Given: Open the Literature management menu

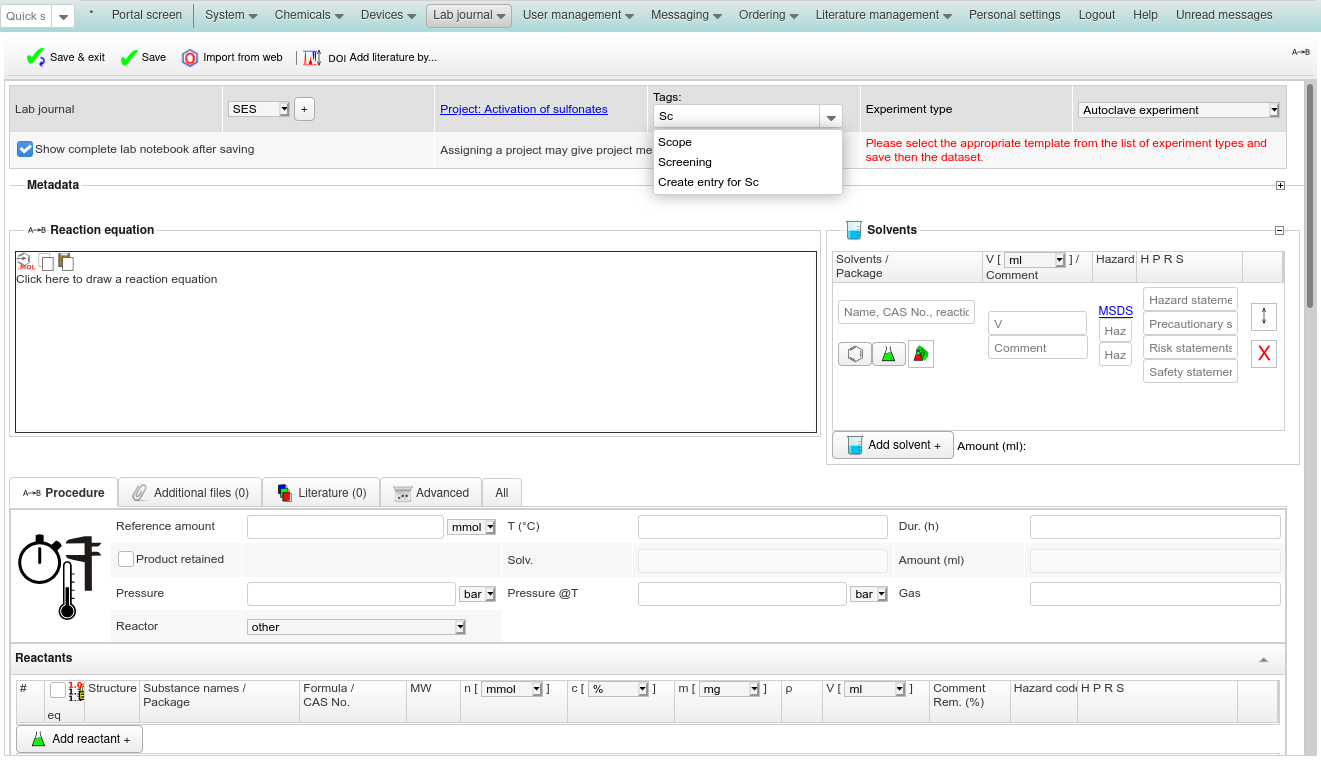Looking at the screenshot, I should [884, 15].
